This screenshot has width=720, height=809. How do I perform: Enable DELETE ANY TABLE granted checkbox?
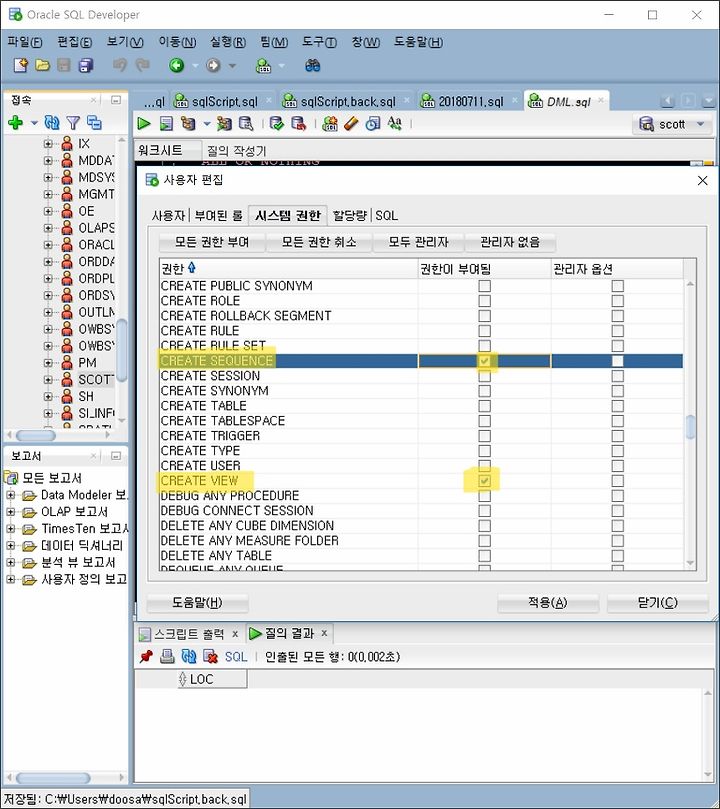(484, 556)
